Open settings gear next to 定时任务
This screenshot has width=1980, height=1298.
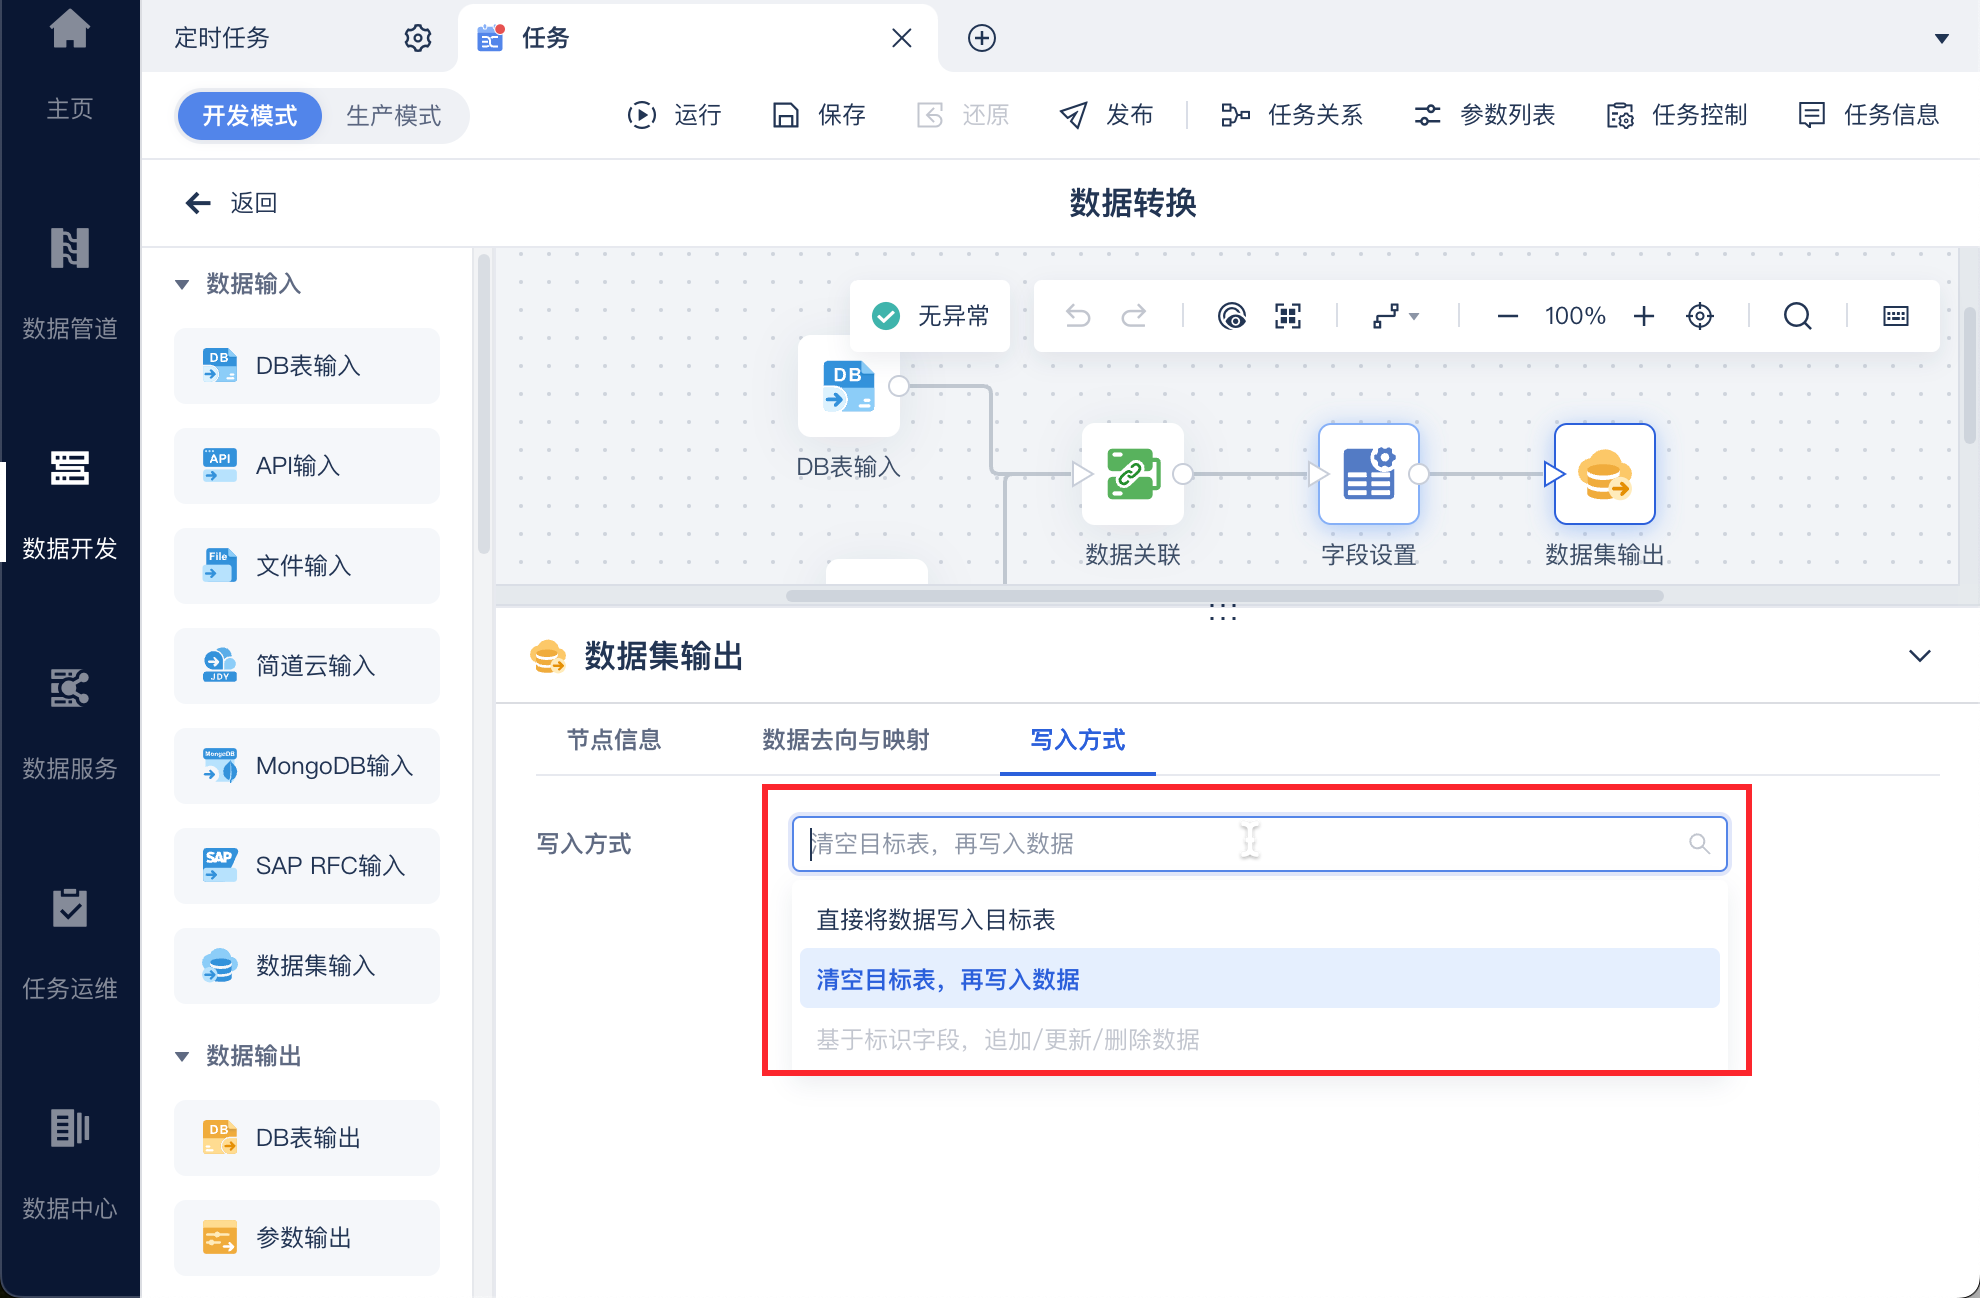417,38
